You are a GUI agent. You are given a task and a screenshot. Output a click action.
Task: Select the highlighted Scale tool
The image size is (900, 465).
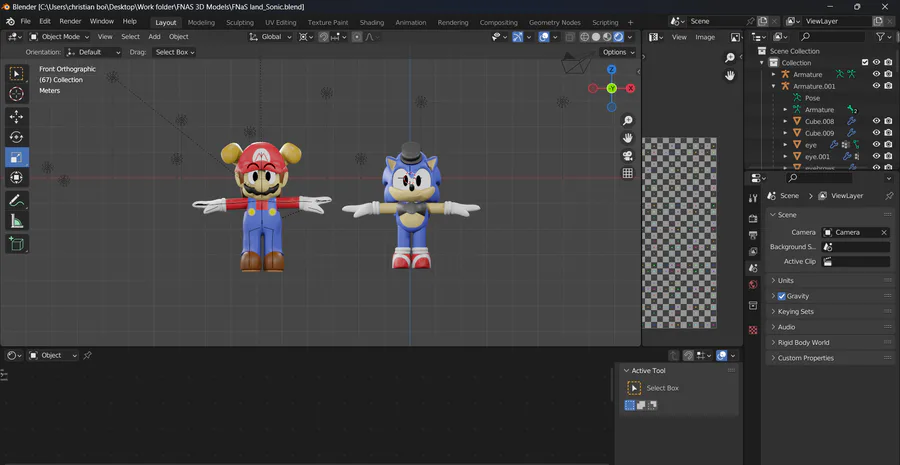coord(17,157)
